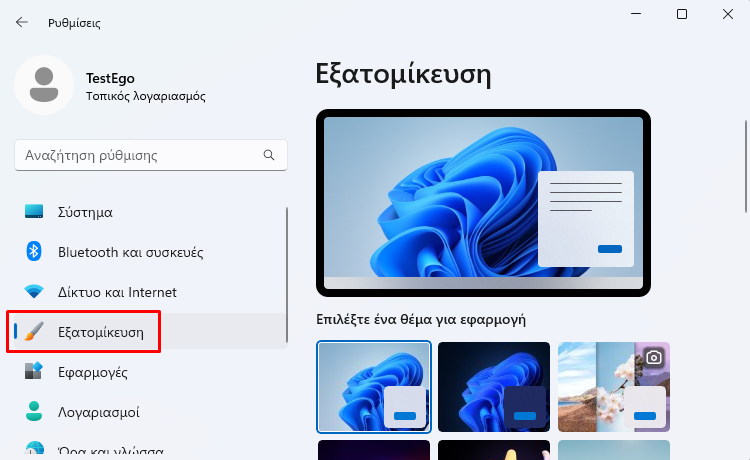Screen dimensions: 750x460
Task: Click the Wi-Fi network icon
Action: [x=34, y=291]
